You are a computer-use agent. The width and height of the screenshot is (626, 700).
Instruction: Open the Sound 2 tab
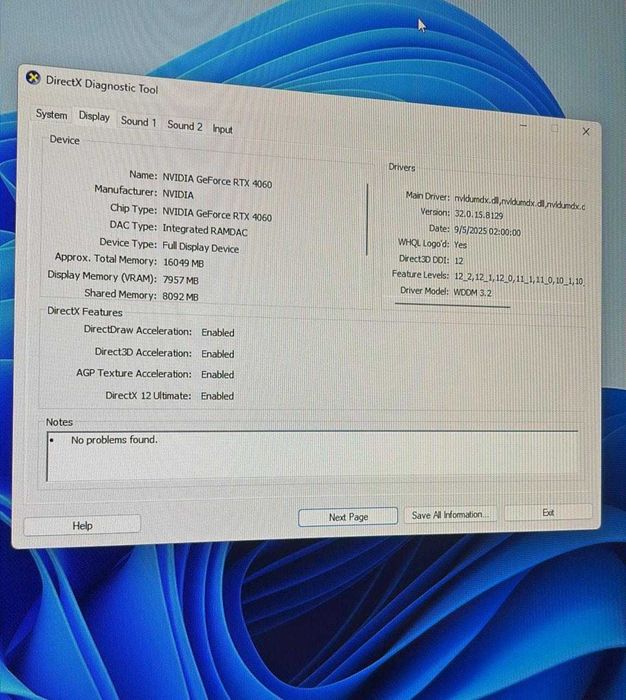pyautogui.click(x=185, y=125)
